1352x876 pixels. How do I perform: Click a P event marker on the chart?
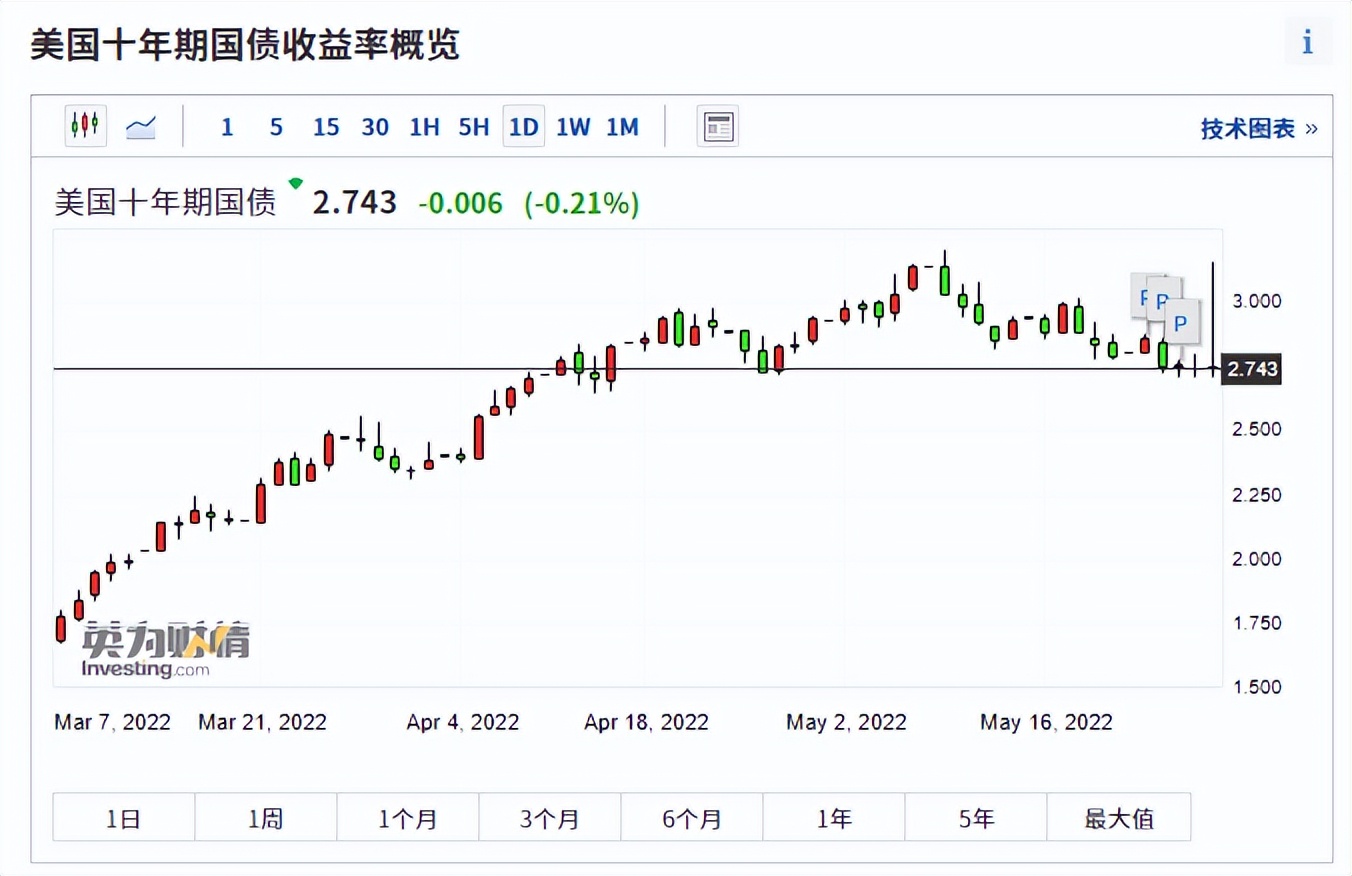[1181, 322]
